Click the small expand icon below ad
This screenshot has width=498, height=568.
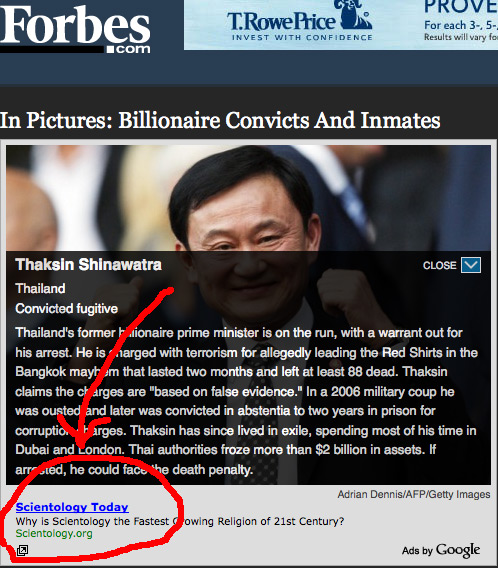click(x=22, y=551)
